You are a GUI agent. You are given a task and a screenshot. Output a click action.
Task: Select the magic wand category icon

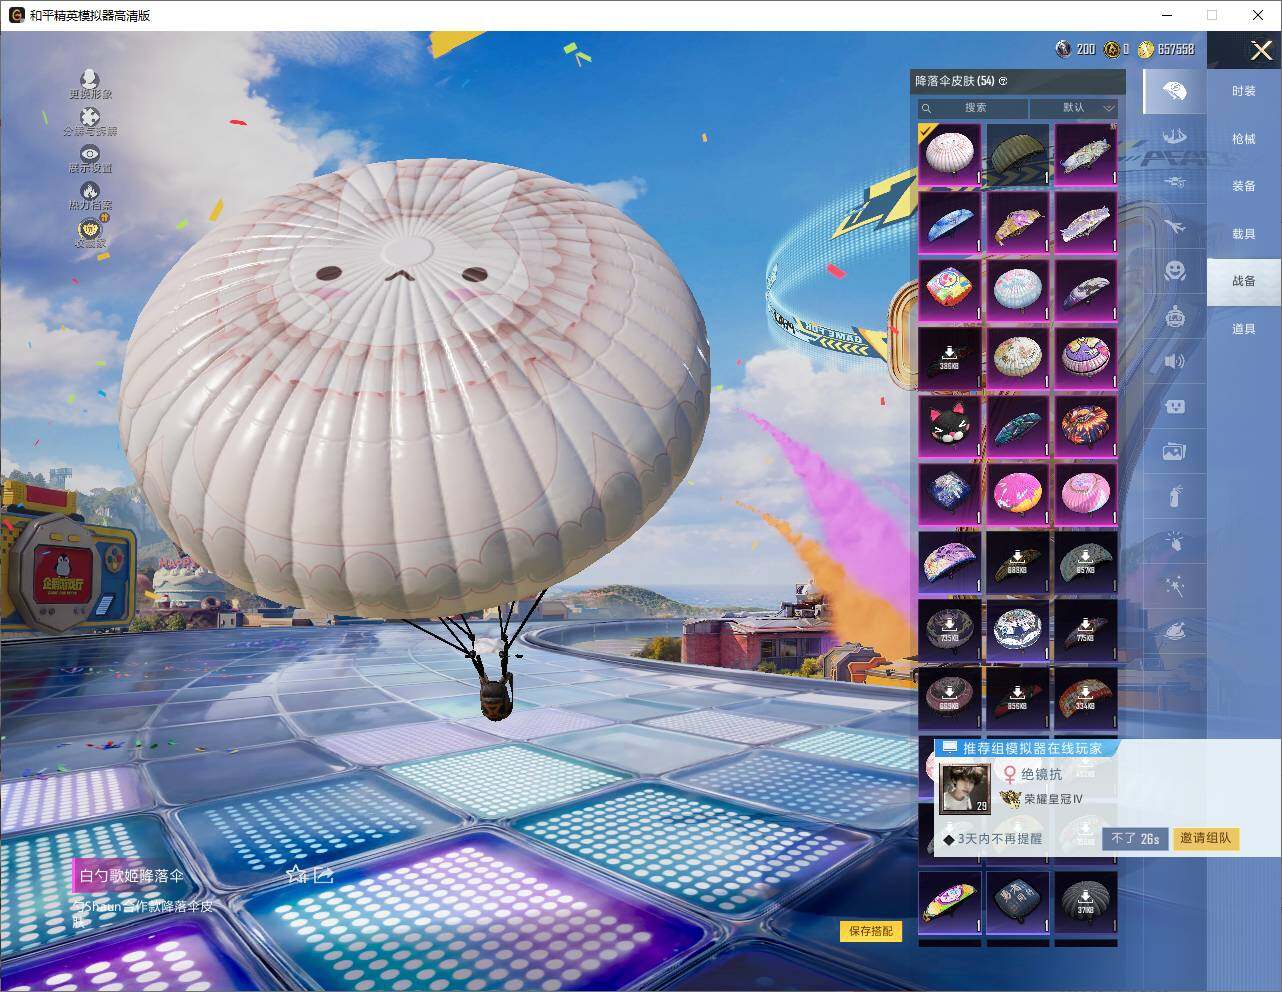point(1174,586)
